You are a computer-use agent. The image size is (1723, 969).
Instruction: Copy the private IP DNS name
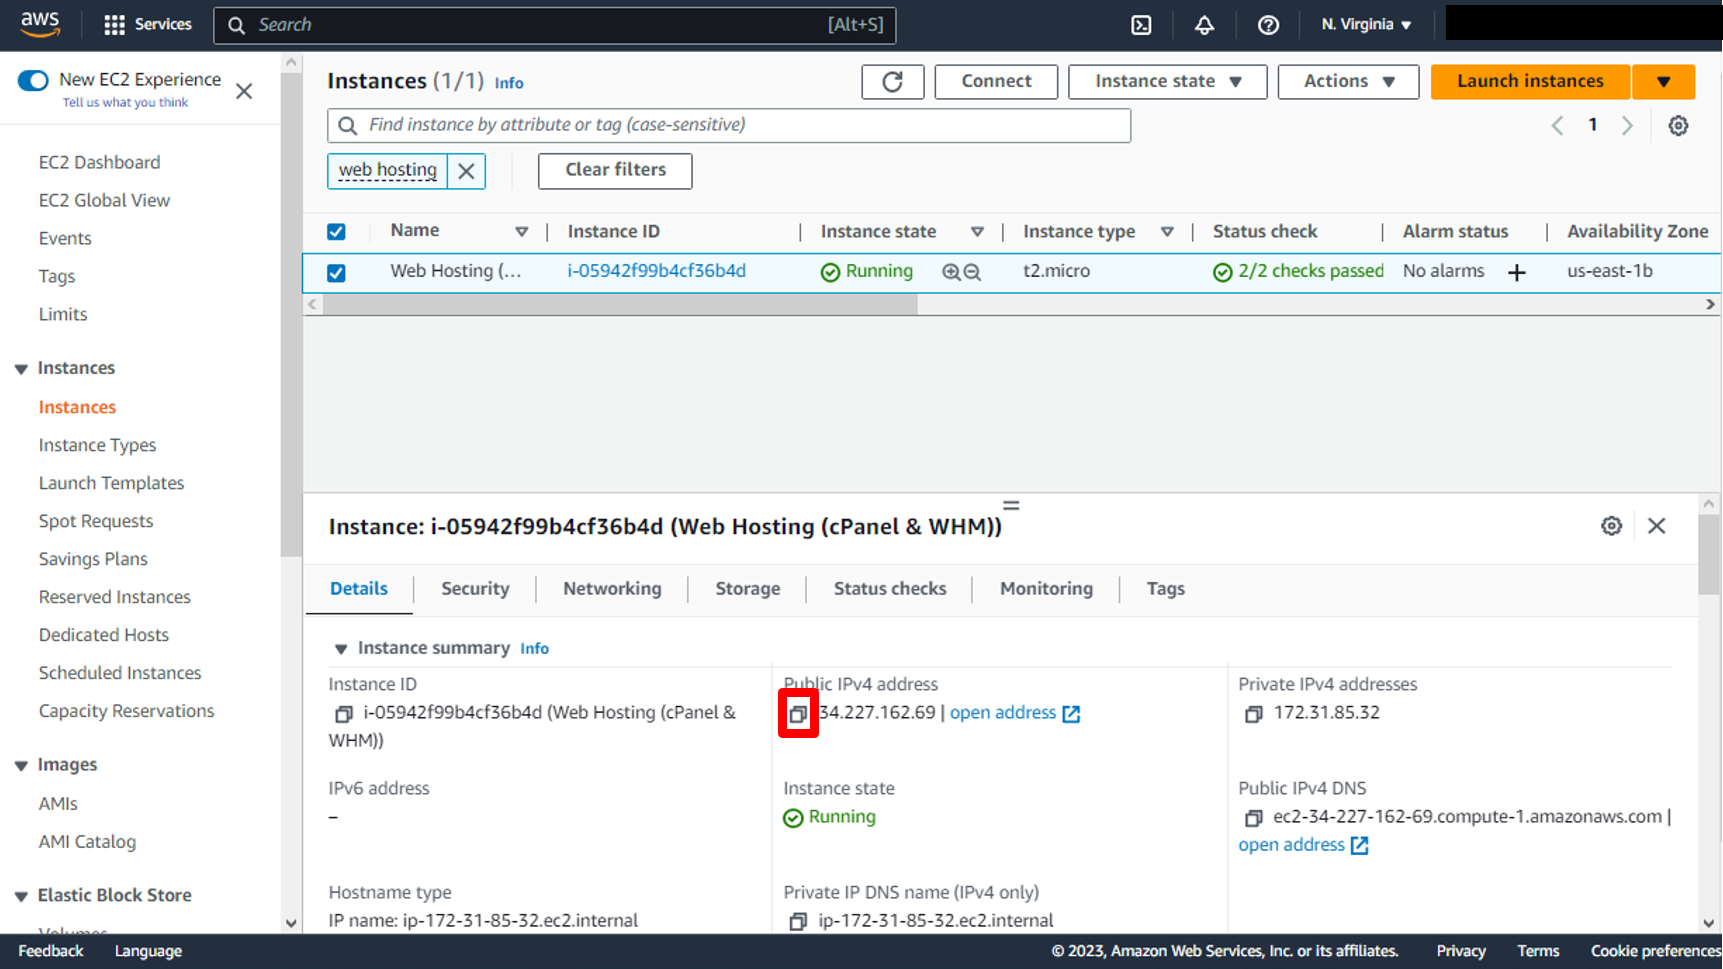click(798, 922)
